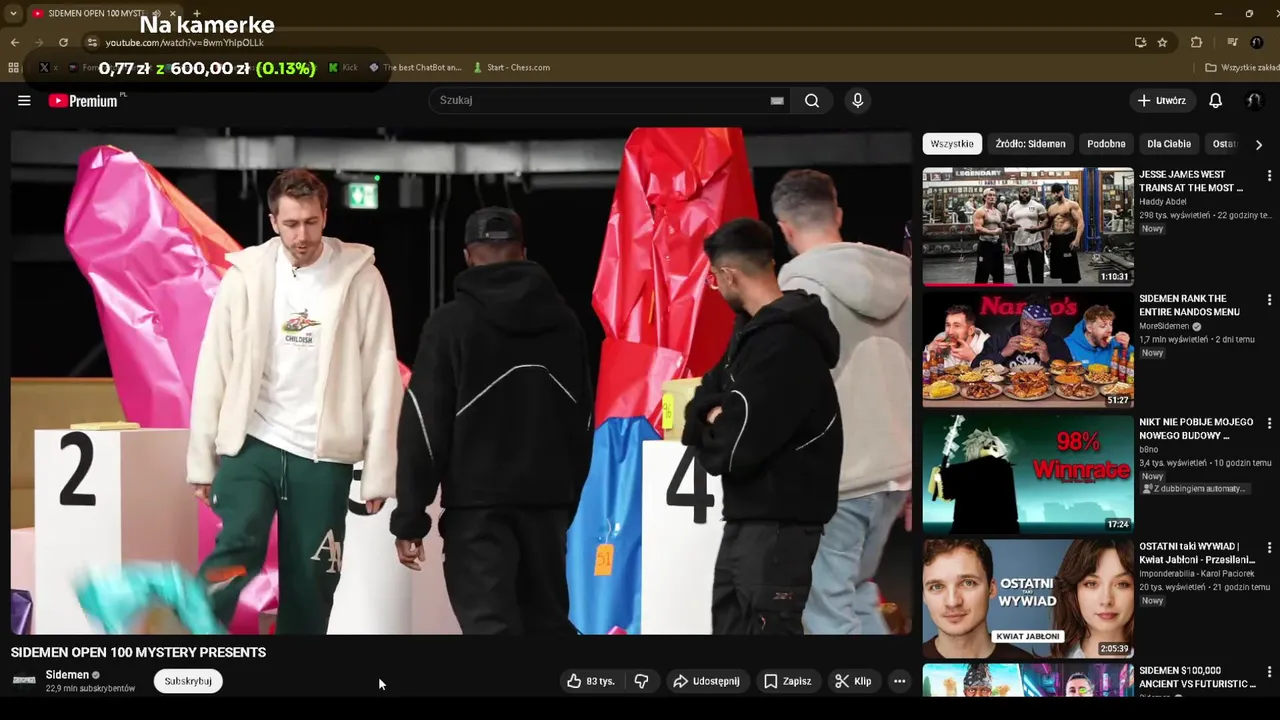Open site information icon in address bar
The image size is (1280, 720).
tap(92, 42)
